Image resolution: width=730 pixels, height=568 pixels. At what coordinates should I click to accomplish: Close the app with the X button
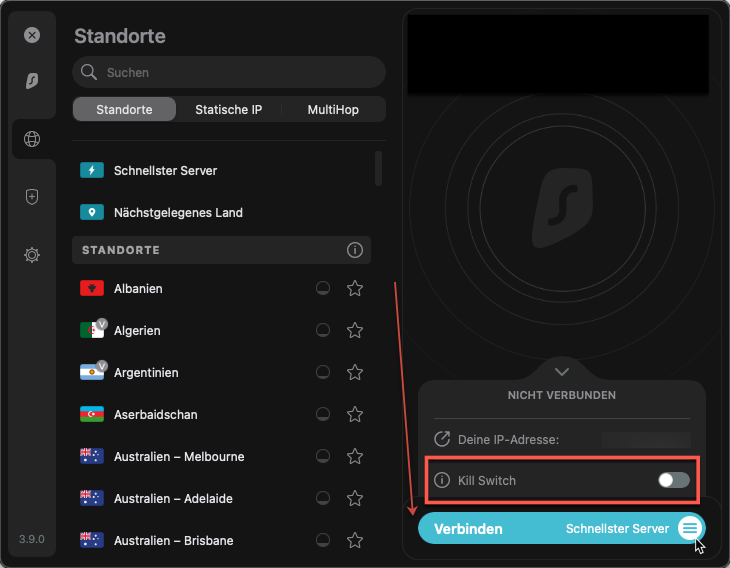coord(32,35)
